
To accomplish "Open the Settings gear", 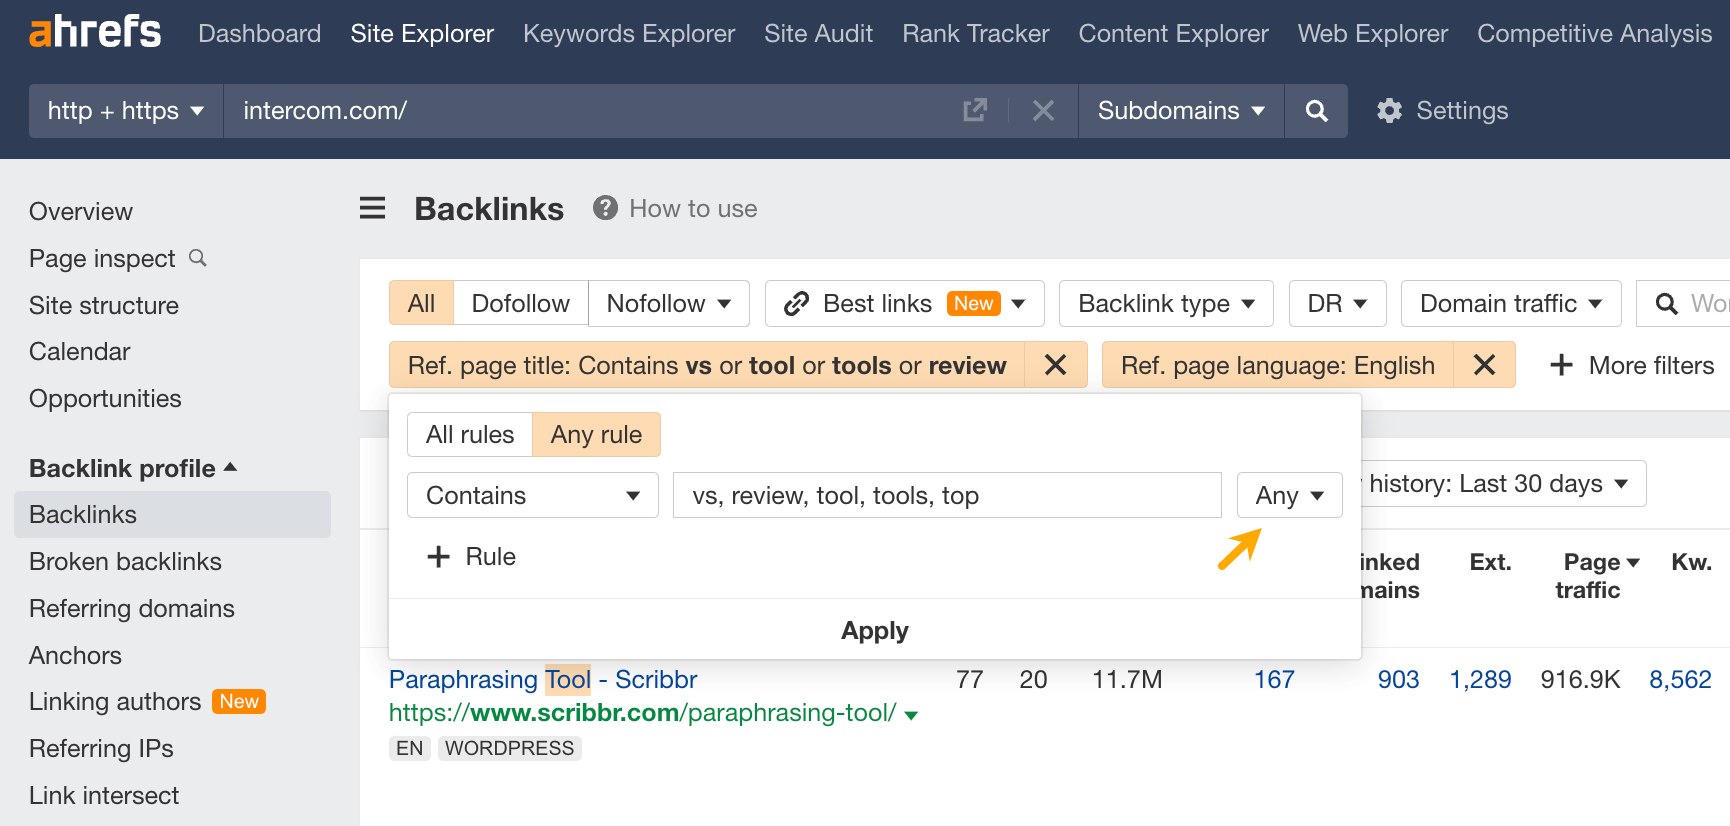I will 1389,110.
